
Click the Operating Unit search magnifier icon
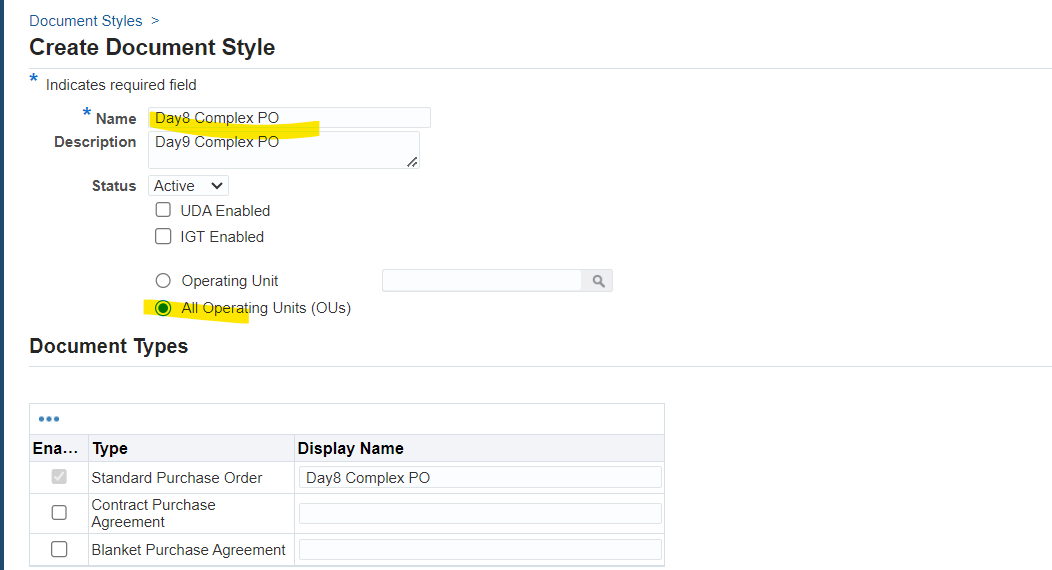click(x=598, y=281)
